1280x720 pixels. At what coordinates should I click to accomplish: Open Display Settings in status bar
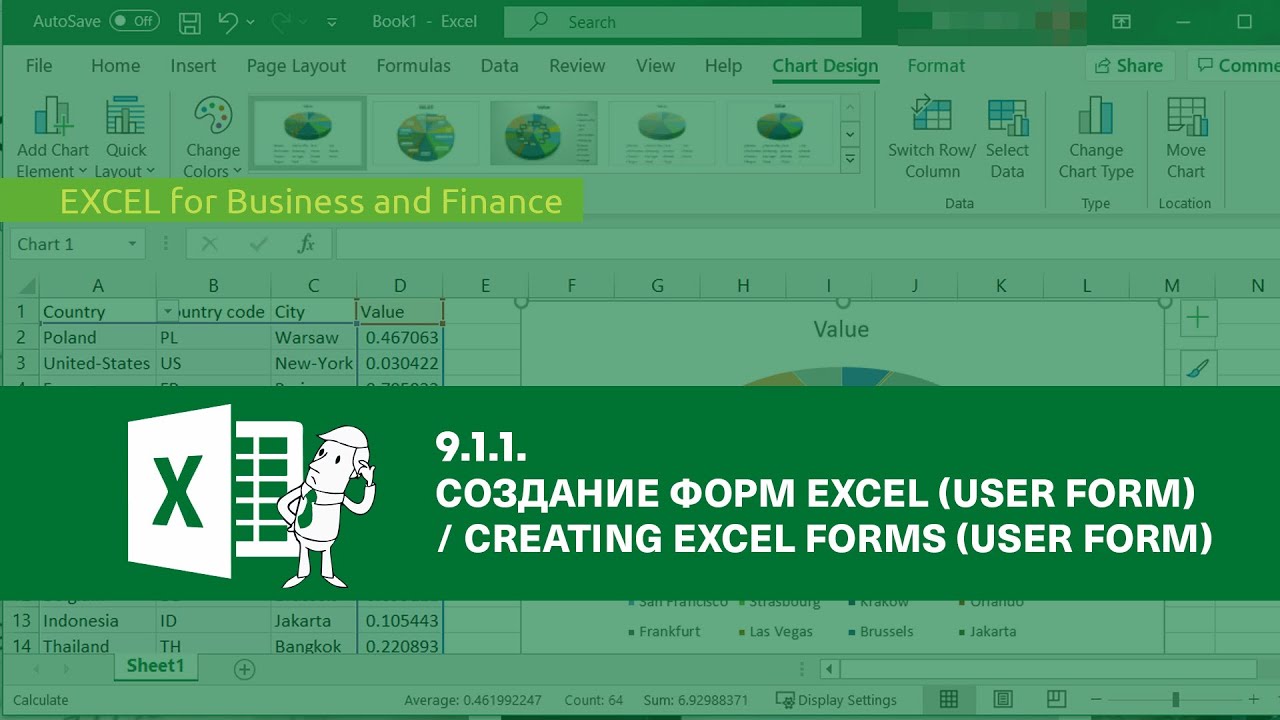tap(836, 700)
